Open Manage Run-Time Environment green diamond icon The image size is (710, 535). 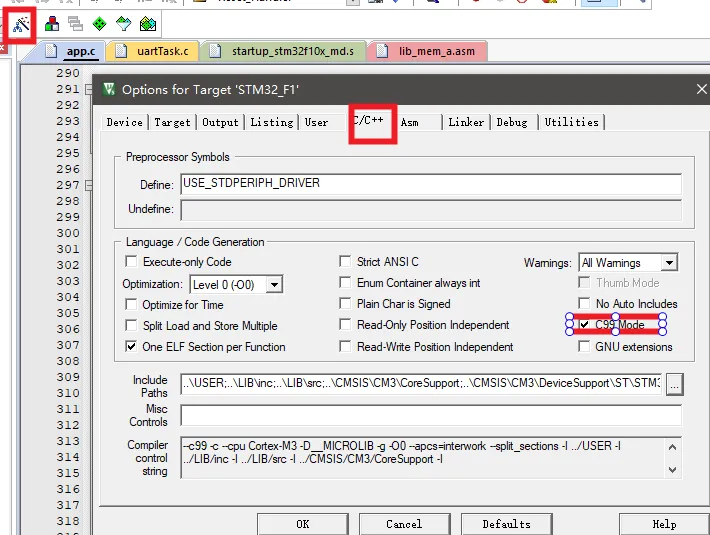click(x=99, y=24)
